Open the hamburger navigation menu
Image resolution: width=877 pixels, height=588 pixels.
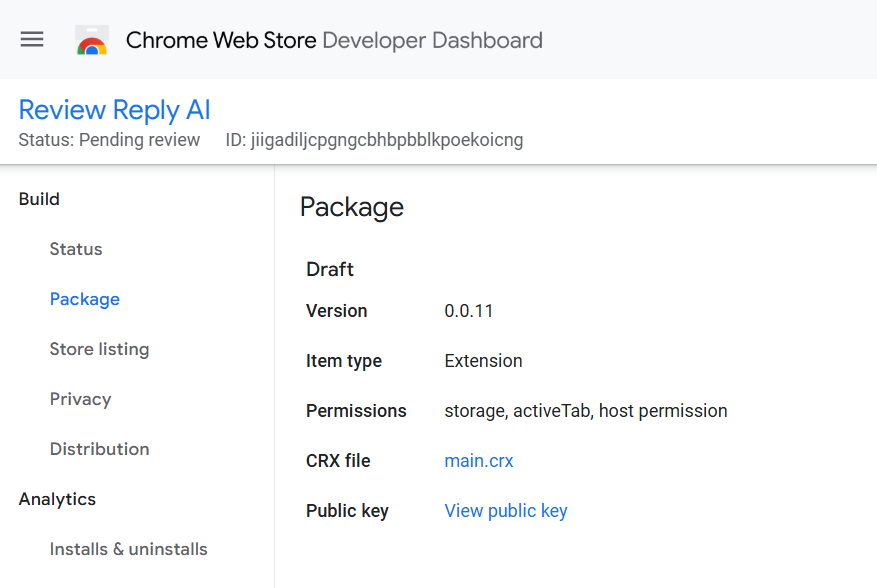click(x=32, y=40)
